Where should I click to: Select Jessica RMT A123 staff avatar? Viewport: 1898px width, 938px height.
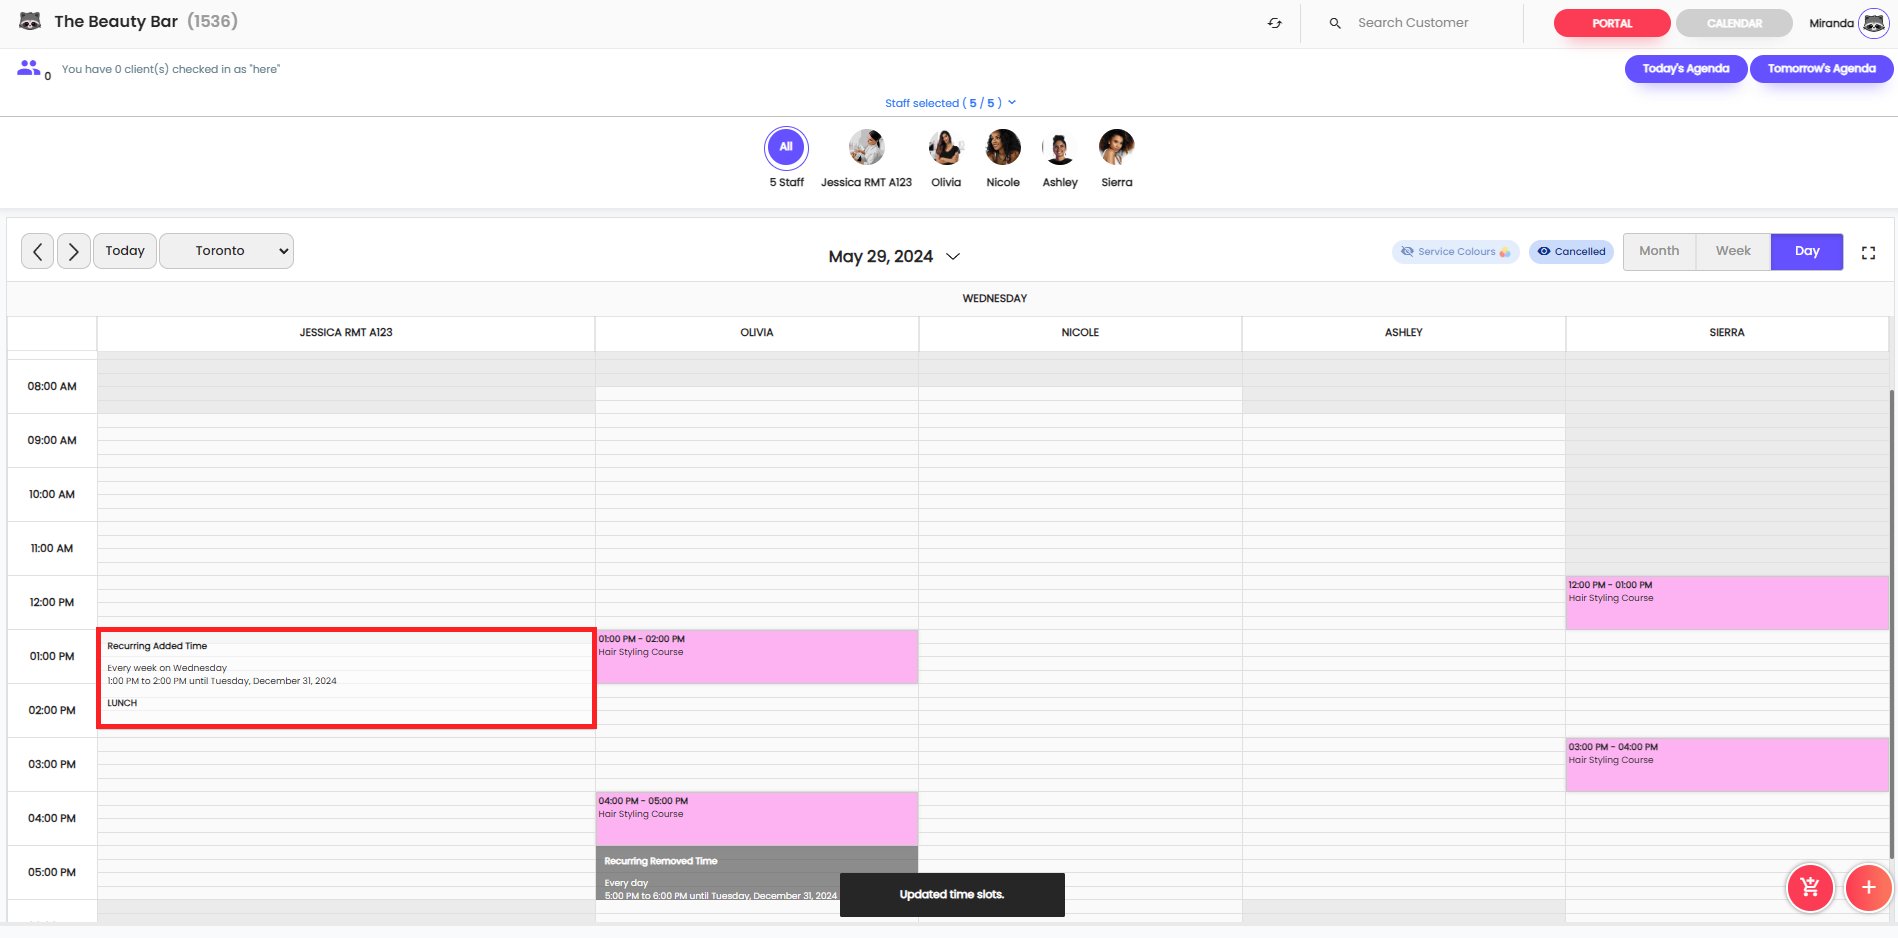tap(866, 147)
